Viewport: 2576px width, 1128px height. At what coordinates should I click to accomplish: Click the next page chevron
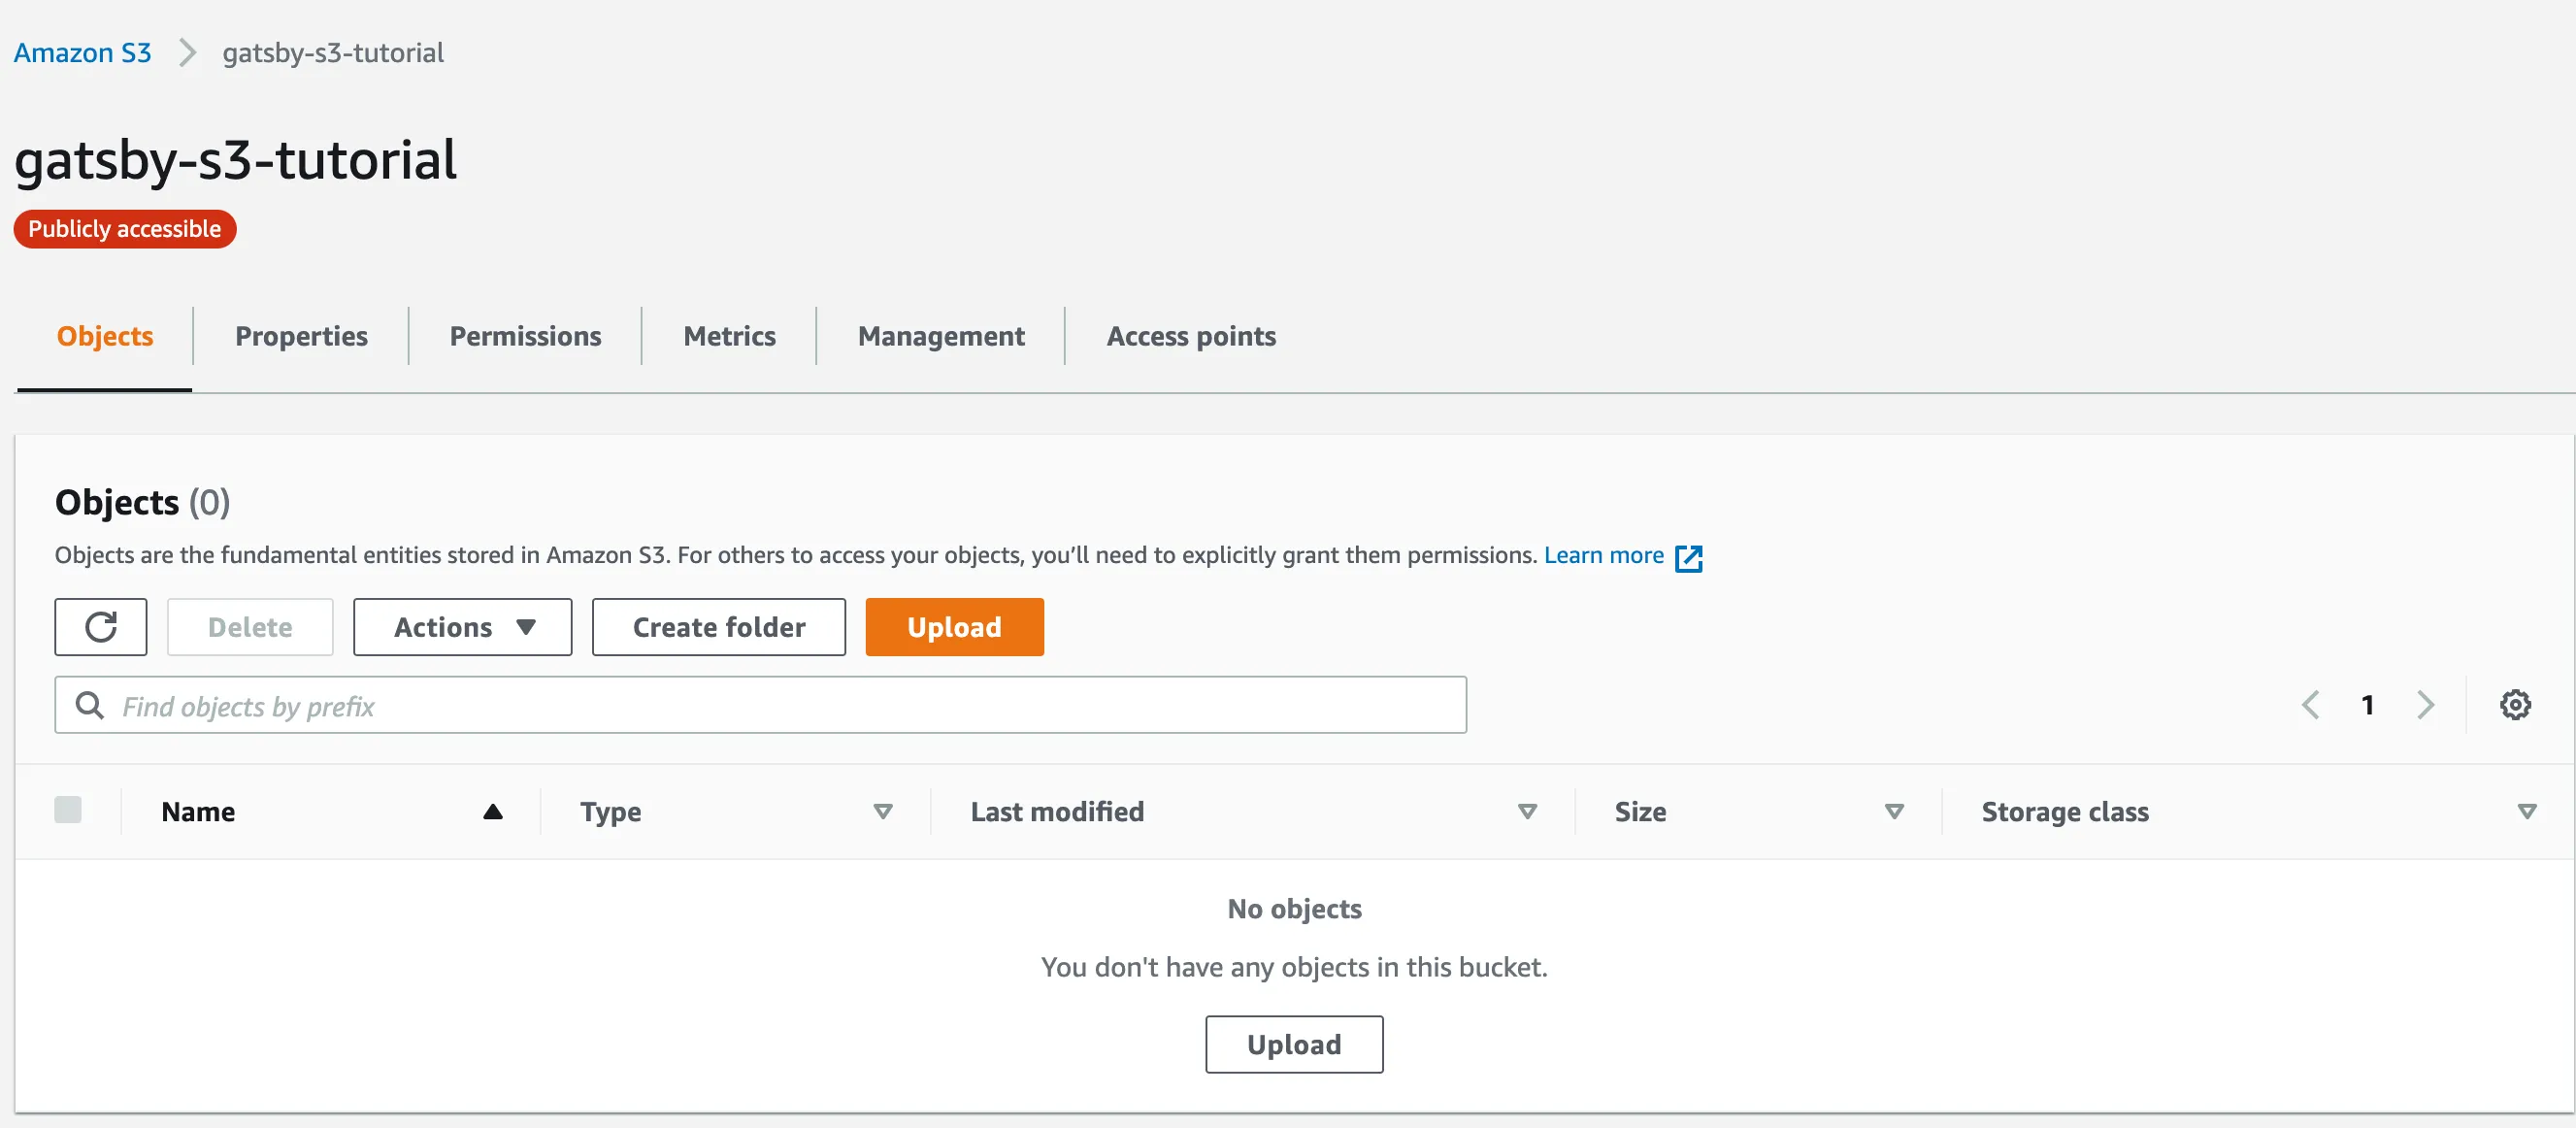click(x=2426, y=704)
